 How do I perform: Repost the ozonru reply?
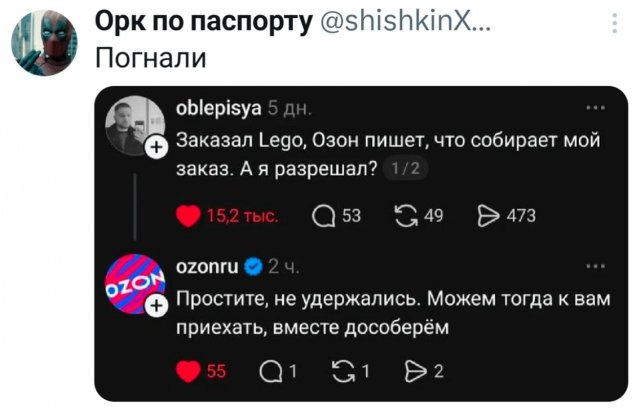click(x=343, y=372)
